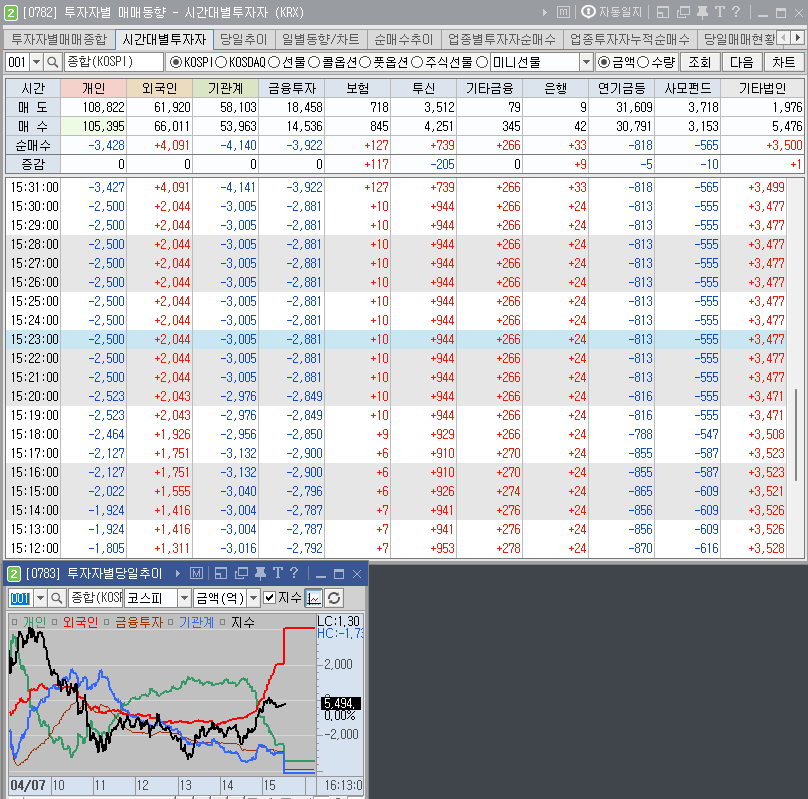808x799 pixels.
Task: Click the 조회 query button
Action: pos(700,62)
